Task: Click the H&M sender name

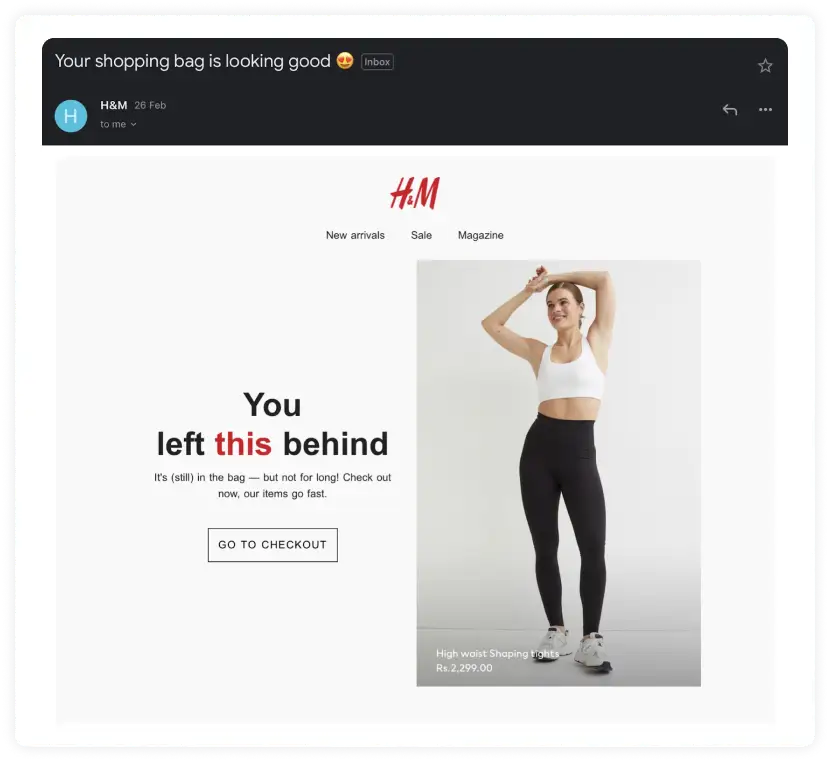Action: click(114, 105)
